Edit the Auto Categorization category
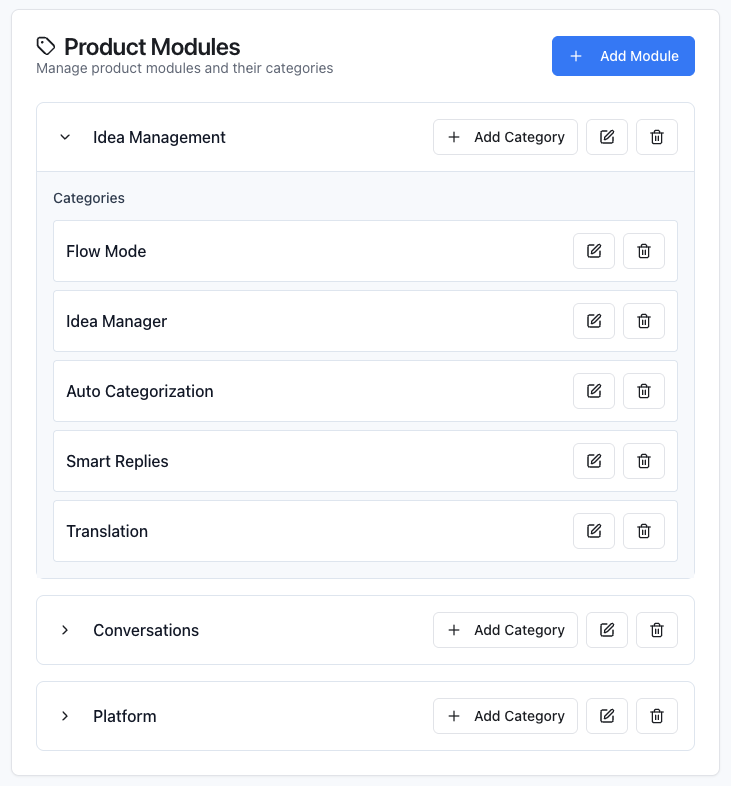Screen dimensions: 731x786 [594, 391]
